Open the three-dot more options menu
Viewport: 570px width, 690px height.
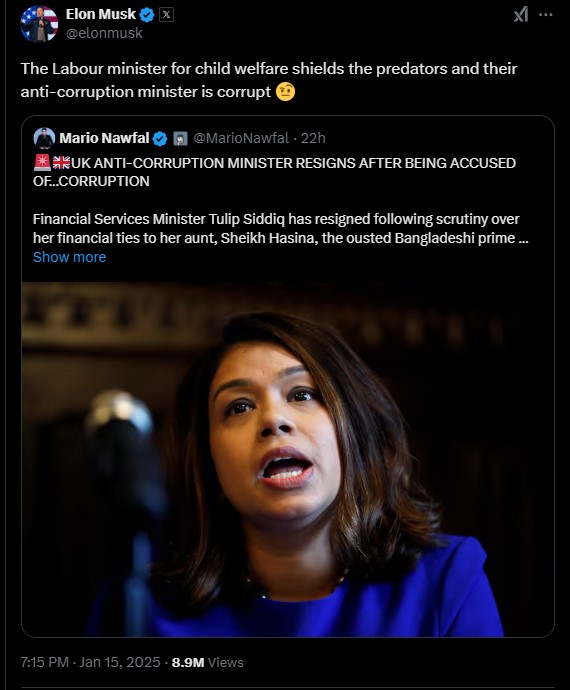pos(546,15)
